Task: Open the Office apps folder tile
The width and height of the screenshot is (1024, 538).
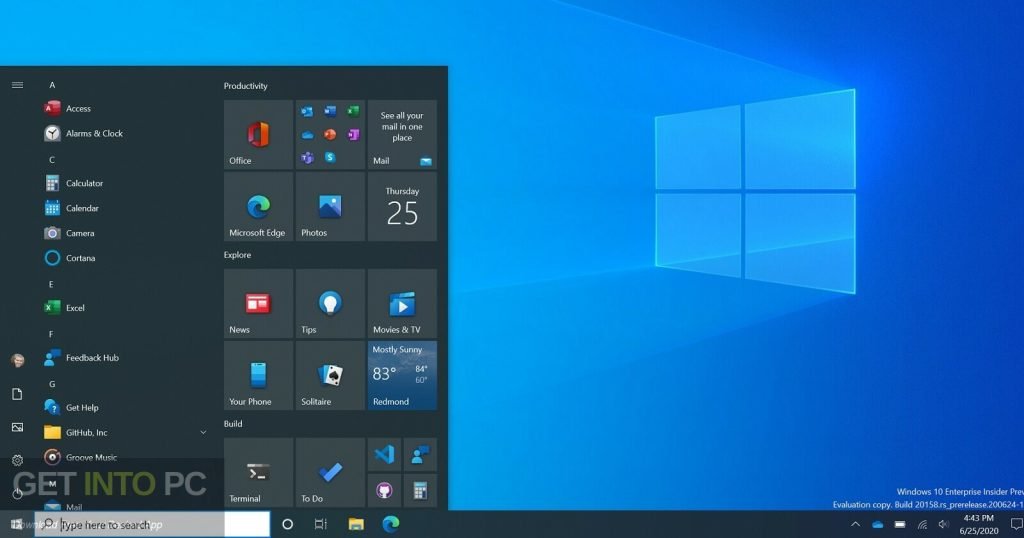Action: [x=330, y=134]
